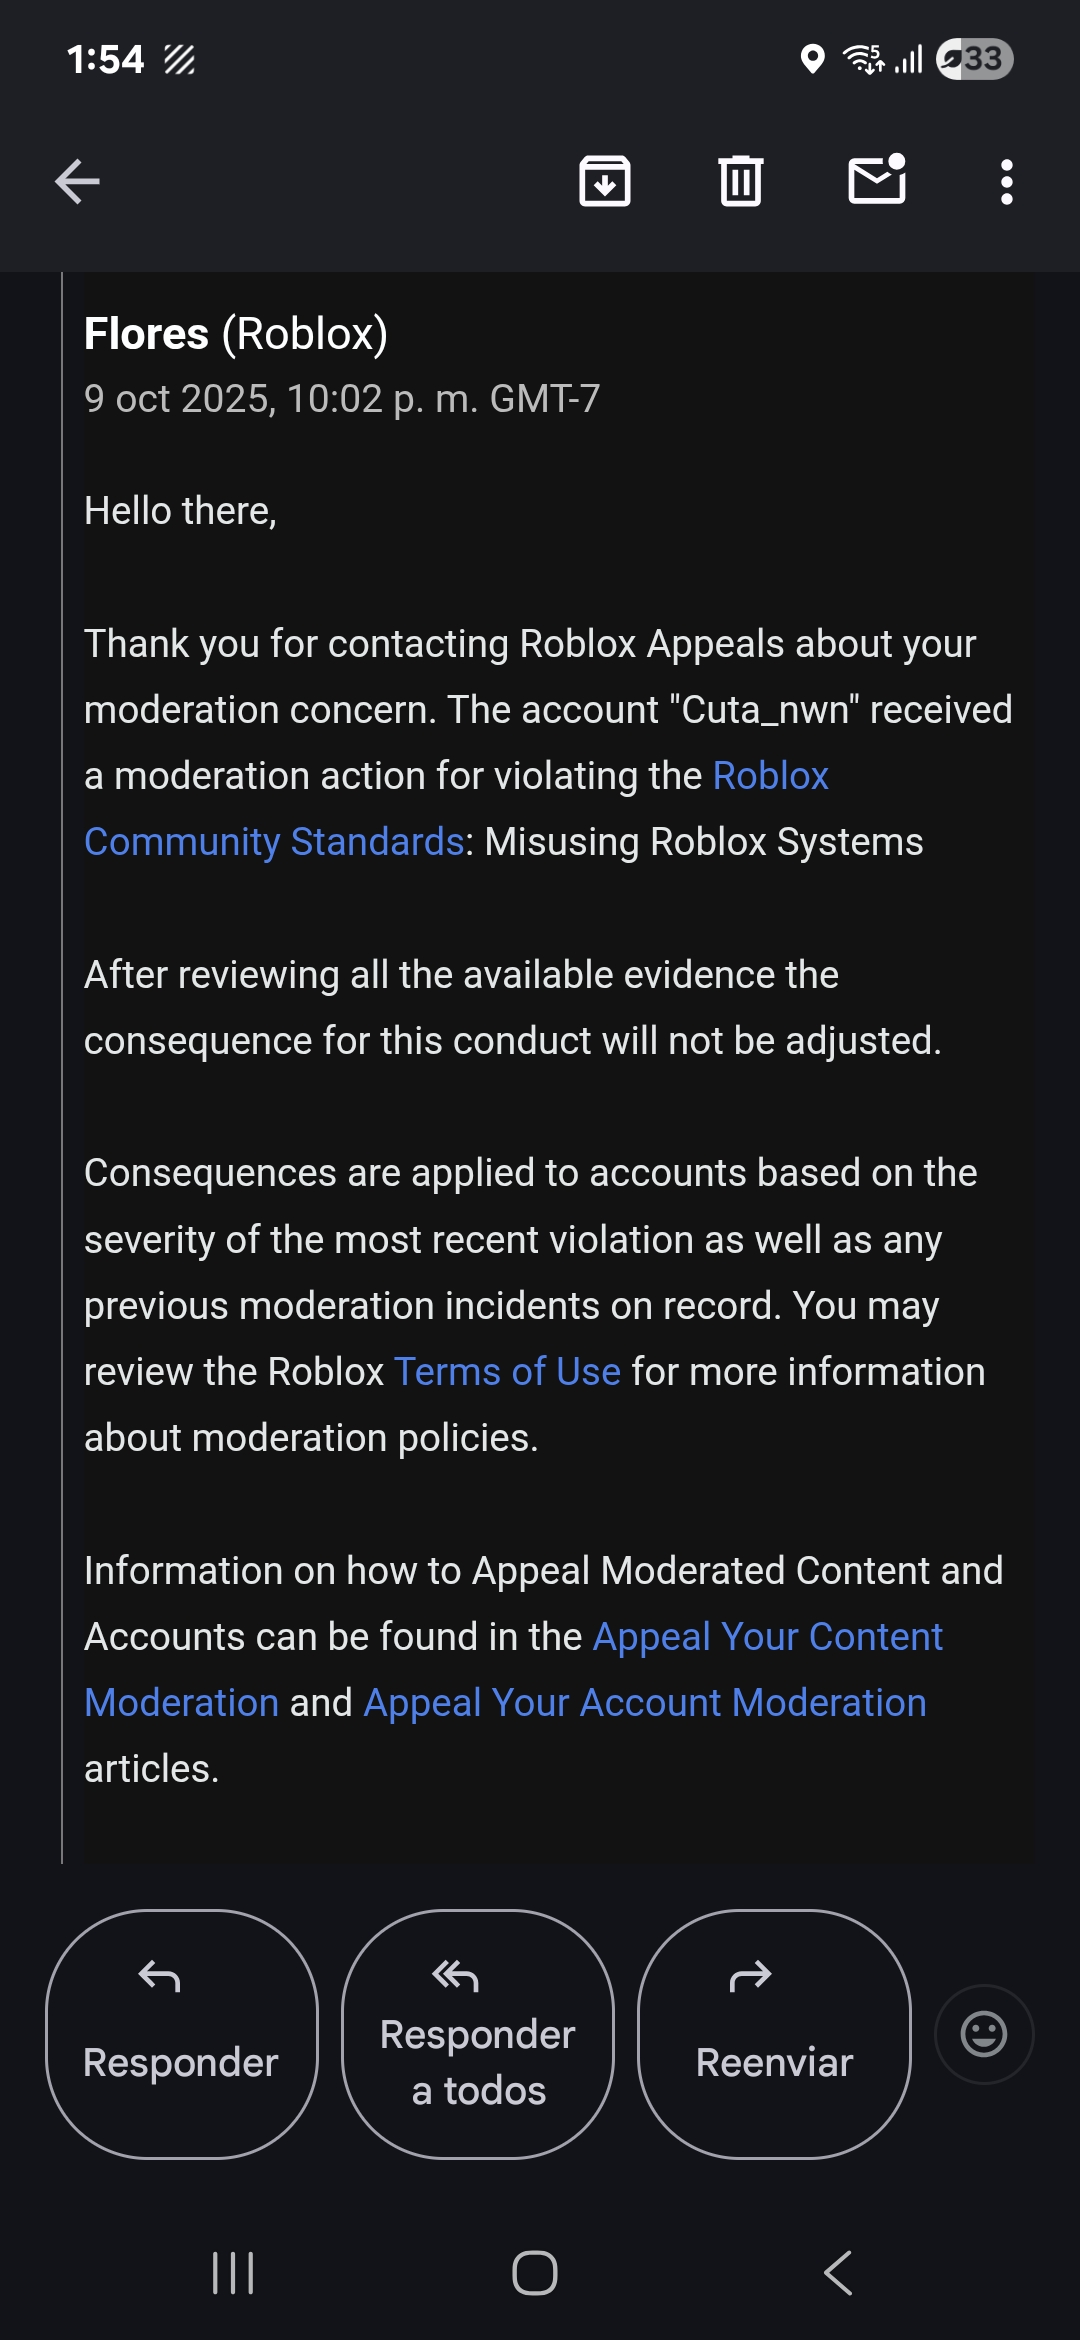The width and height of the screenshot is (1080, 2340).
Task: Delete this email
Action: pyautogui.click(x=739, y=181)
